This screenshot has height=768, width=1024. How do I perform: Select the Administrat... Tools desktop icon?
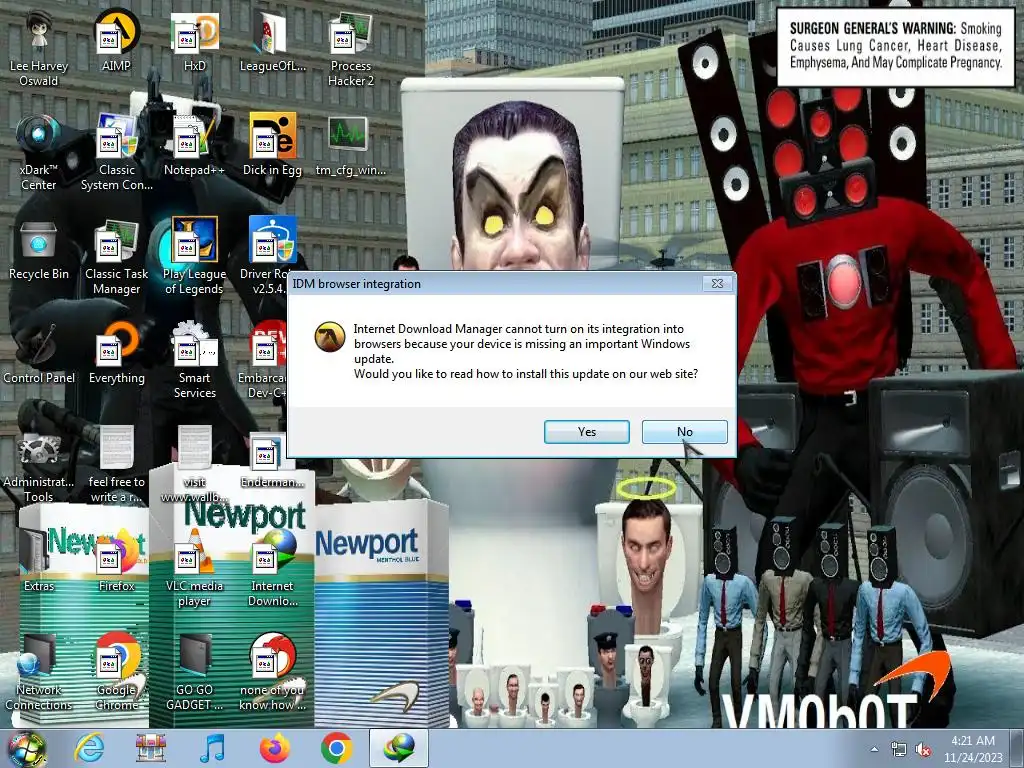tap(39, 466)
